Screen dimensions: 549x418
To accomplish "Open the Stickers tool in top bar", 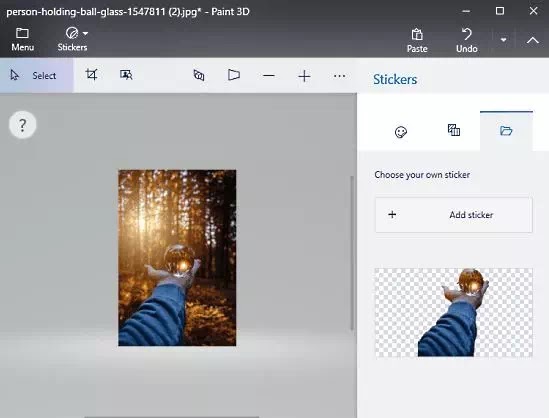I will [x=72, y=39].
